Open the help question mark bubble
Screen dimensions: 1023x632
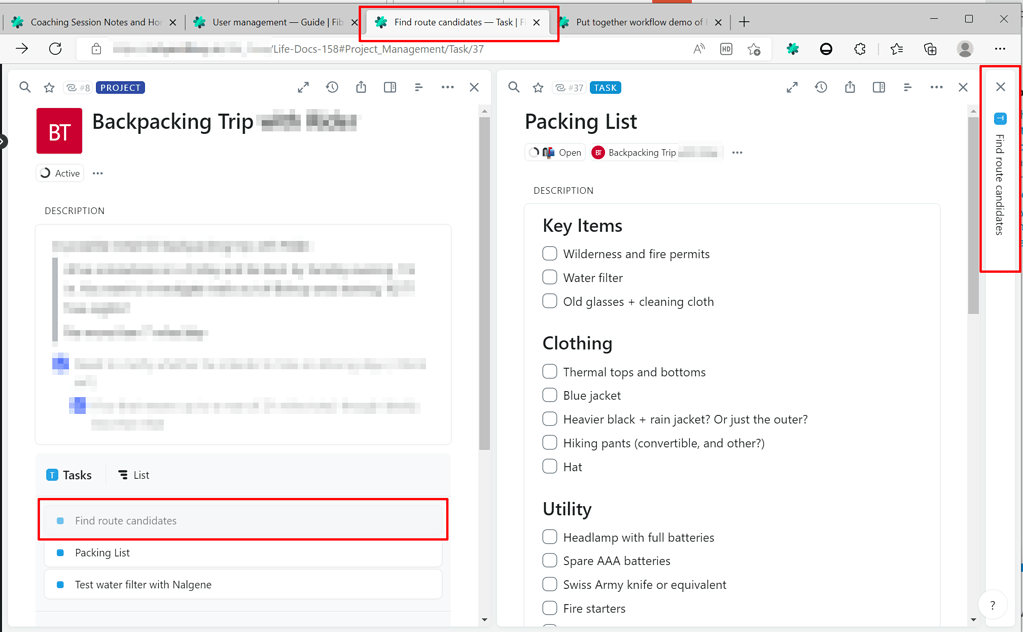[x=992, y=605]
